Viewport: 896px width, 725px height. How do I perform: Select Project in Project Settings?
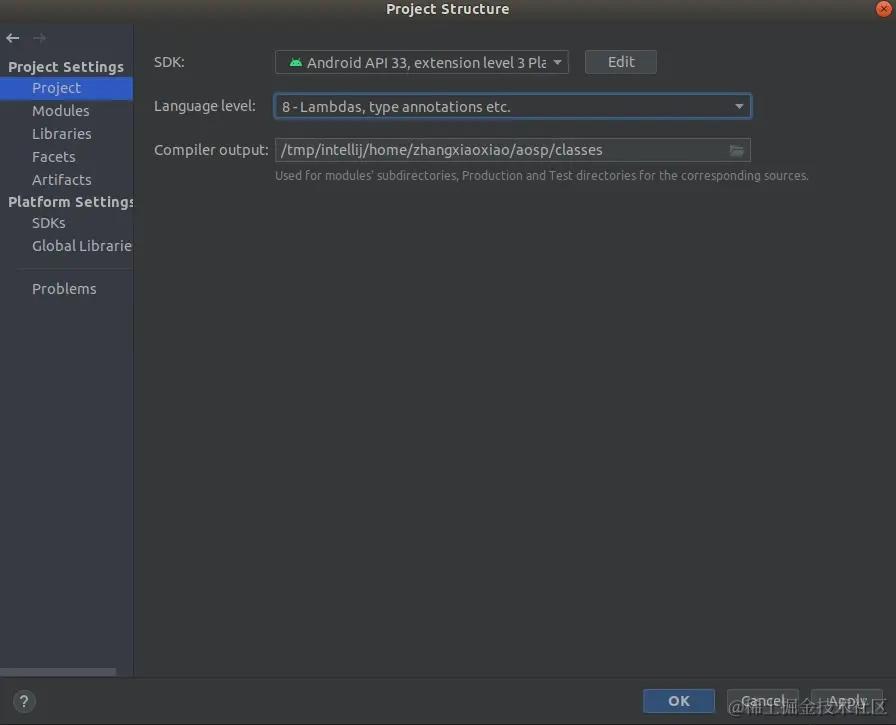click(66, 88)
